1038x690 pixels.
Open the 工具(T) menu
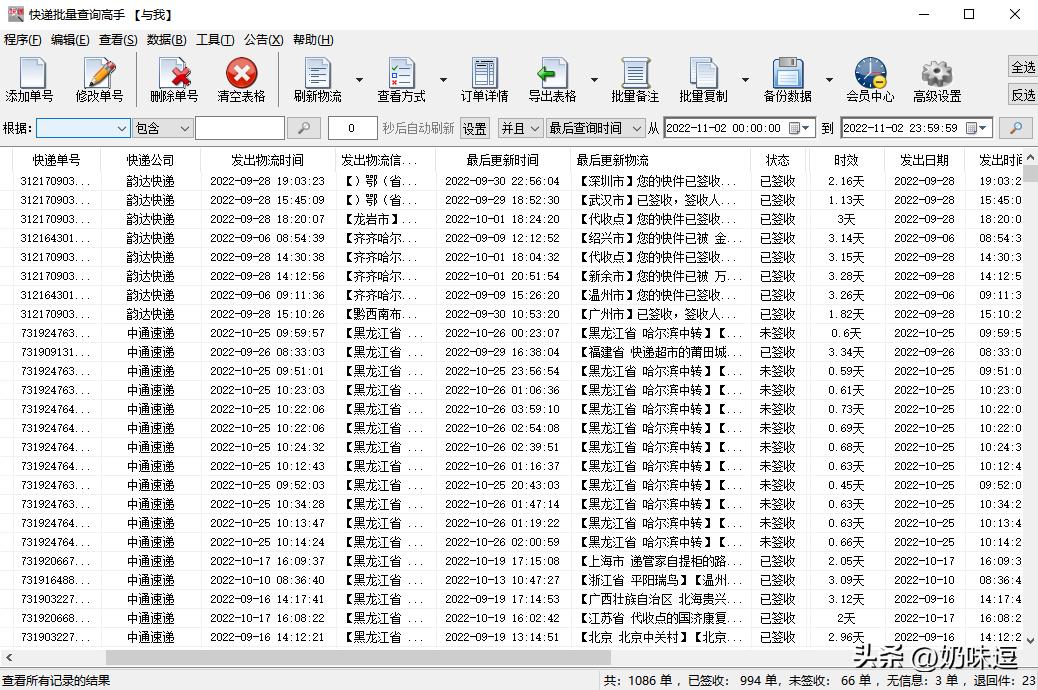click(215, 40)
